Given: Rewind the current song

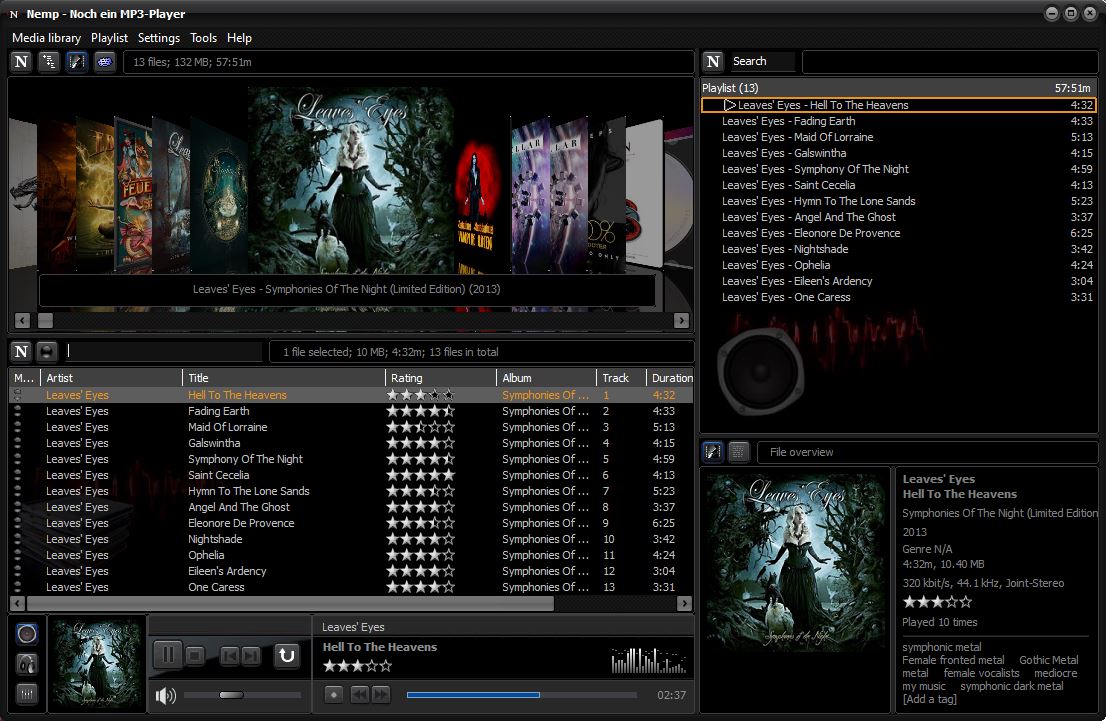Looking at the screenshot, I should [360, 695].
